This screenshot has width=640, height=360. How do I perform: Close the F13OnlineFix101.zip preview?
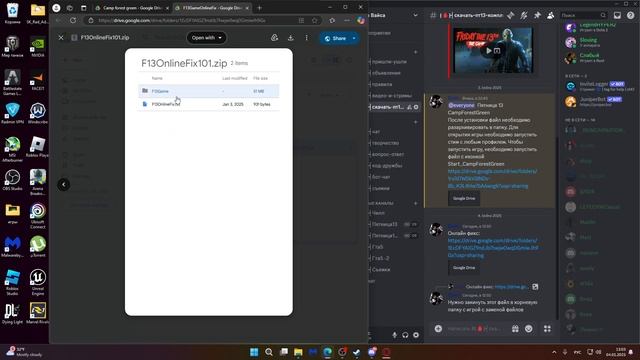[61, 38]
